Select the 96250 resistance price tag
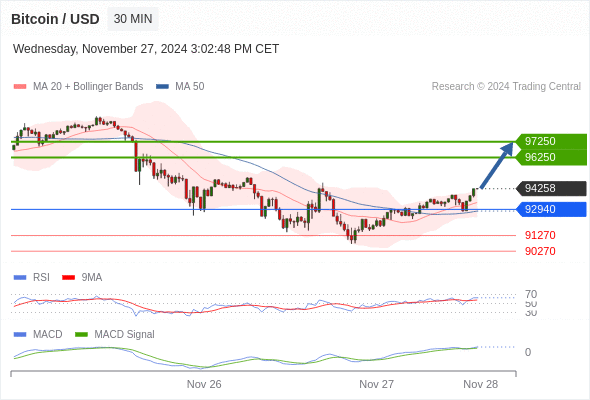This screenshot has width=590, height=400. tap(551, 157)
